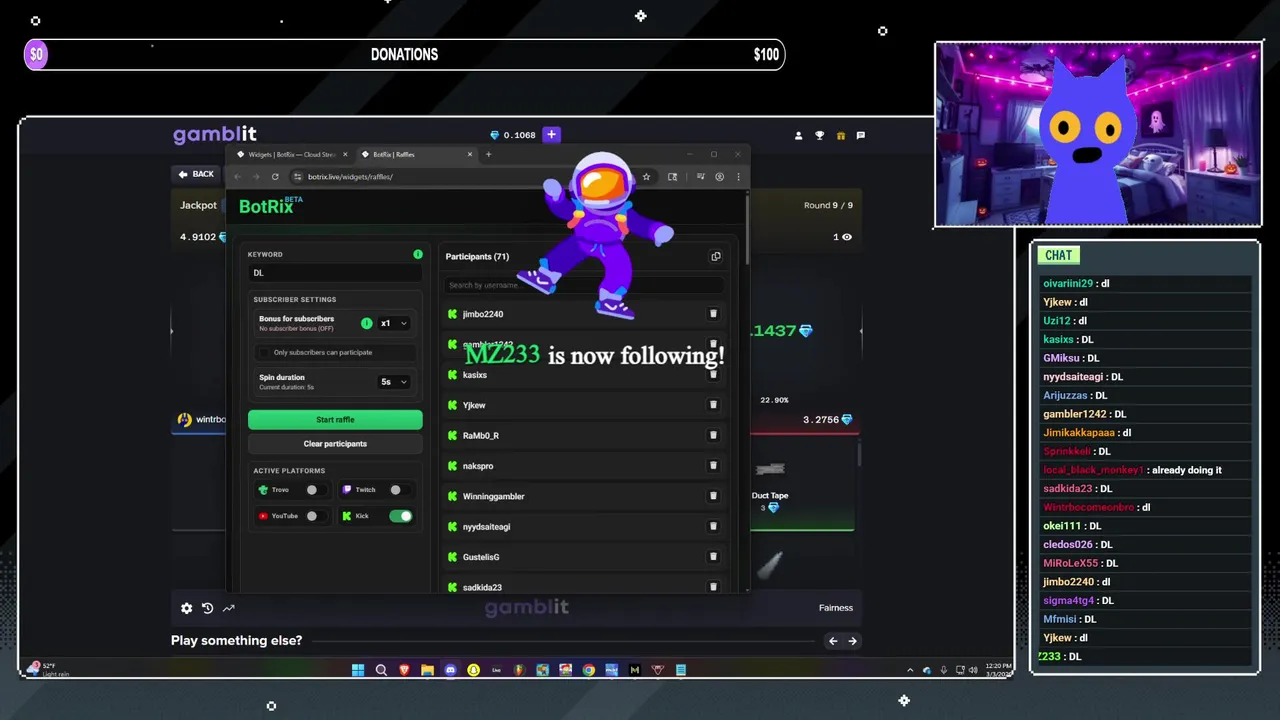Open the Fairness link on gamblit

(x=836, y=608)
